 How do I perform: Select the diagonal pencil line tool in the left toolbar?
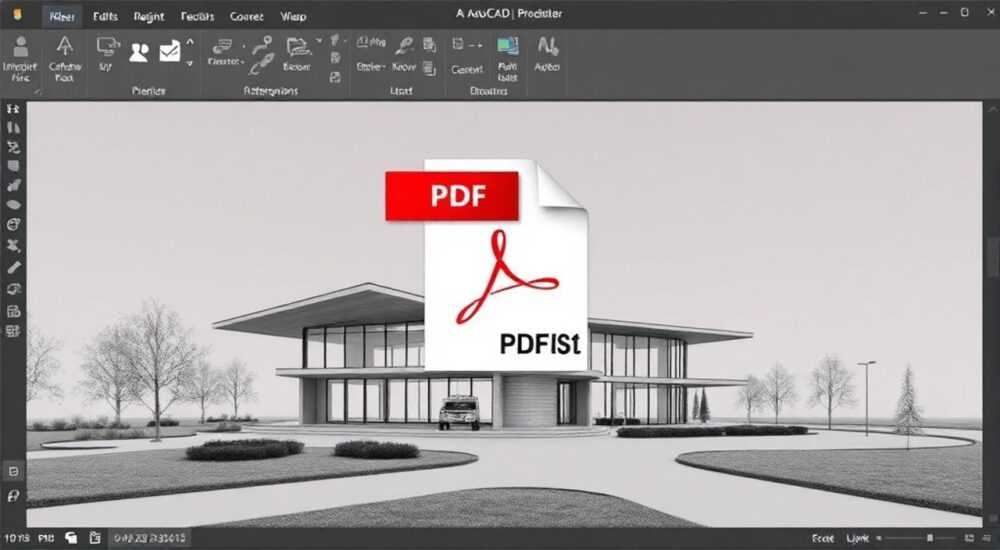(x=13, y=267)
